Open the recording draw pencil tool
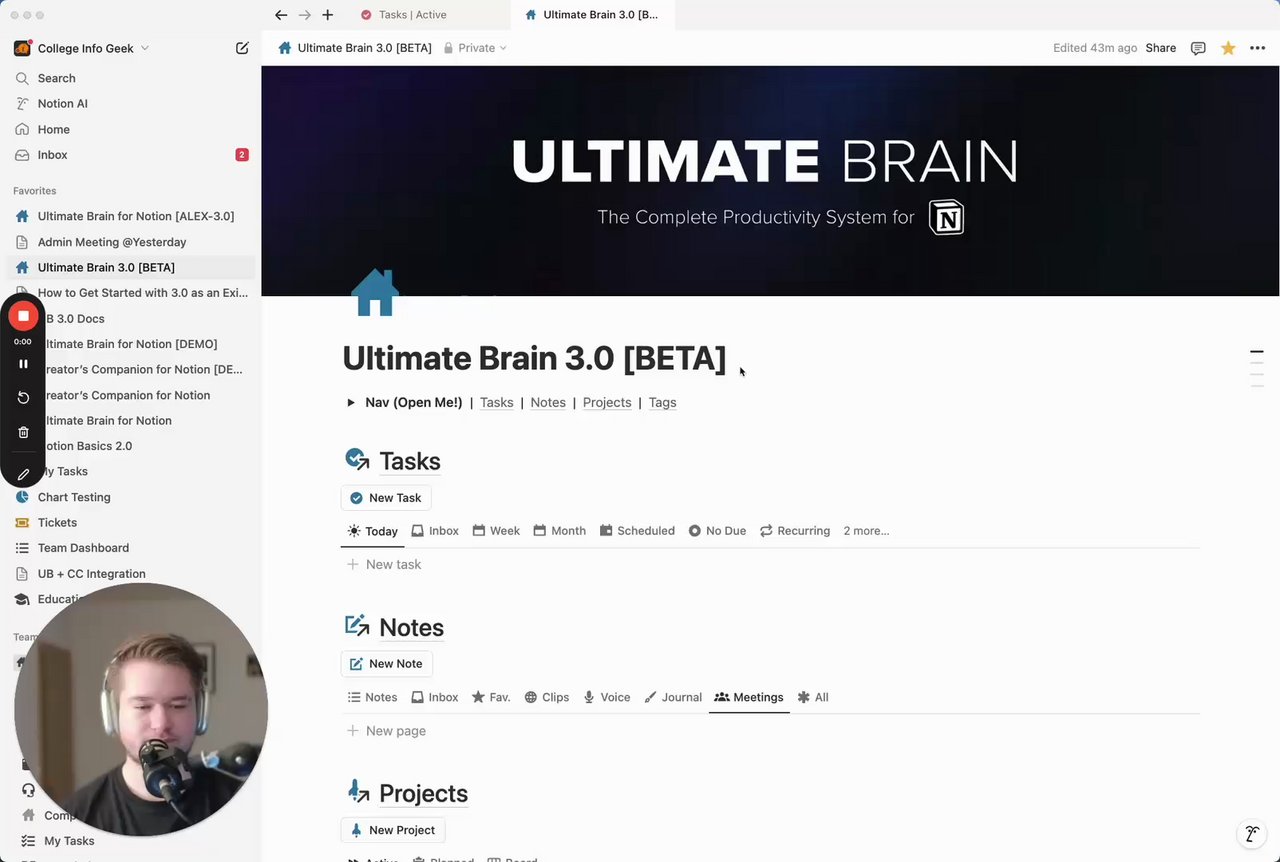The height and width of the screenshot is (862, 1280). point(23,474)
